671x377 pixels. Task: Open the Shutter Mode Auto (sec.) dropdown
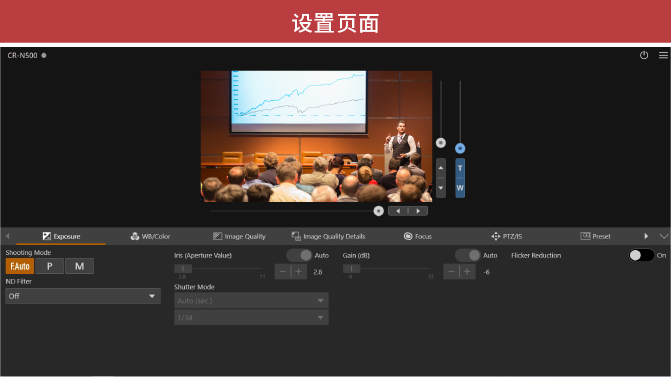[251, 301]
